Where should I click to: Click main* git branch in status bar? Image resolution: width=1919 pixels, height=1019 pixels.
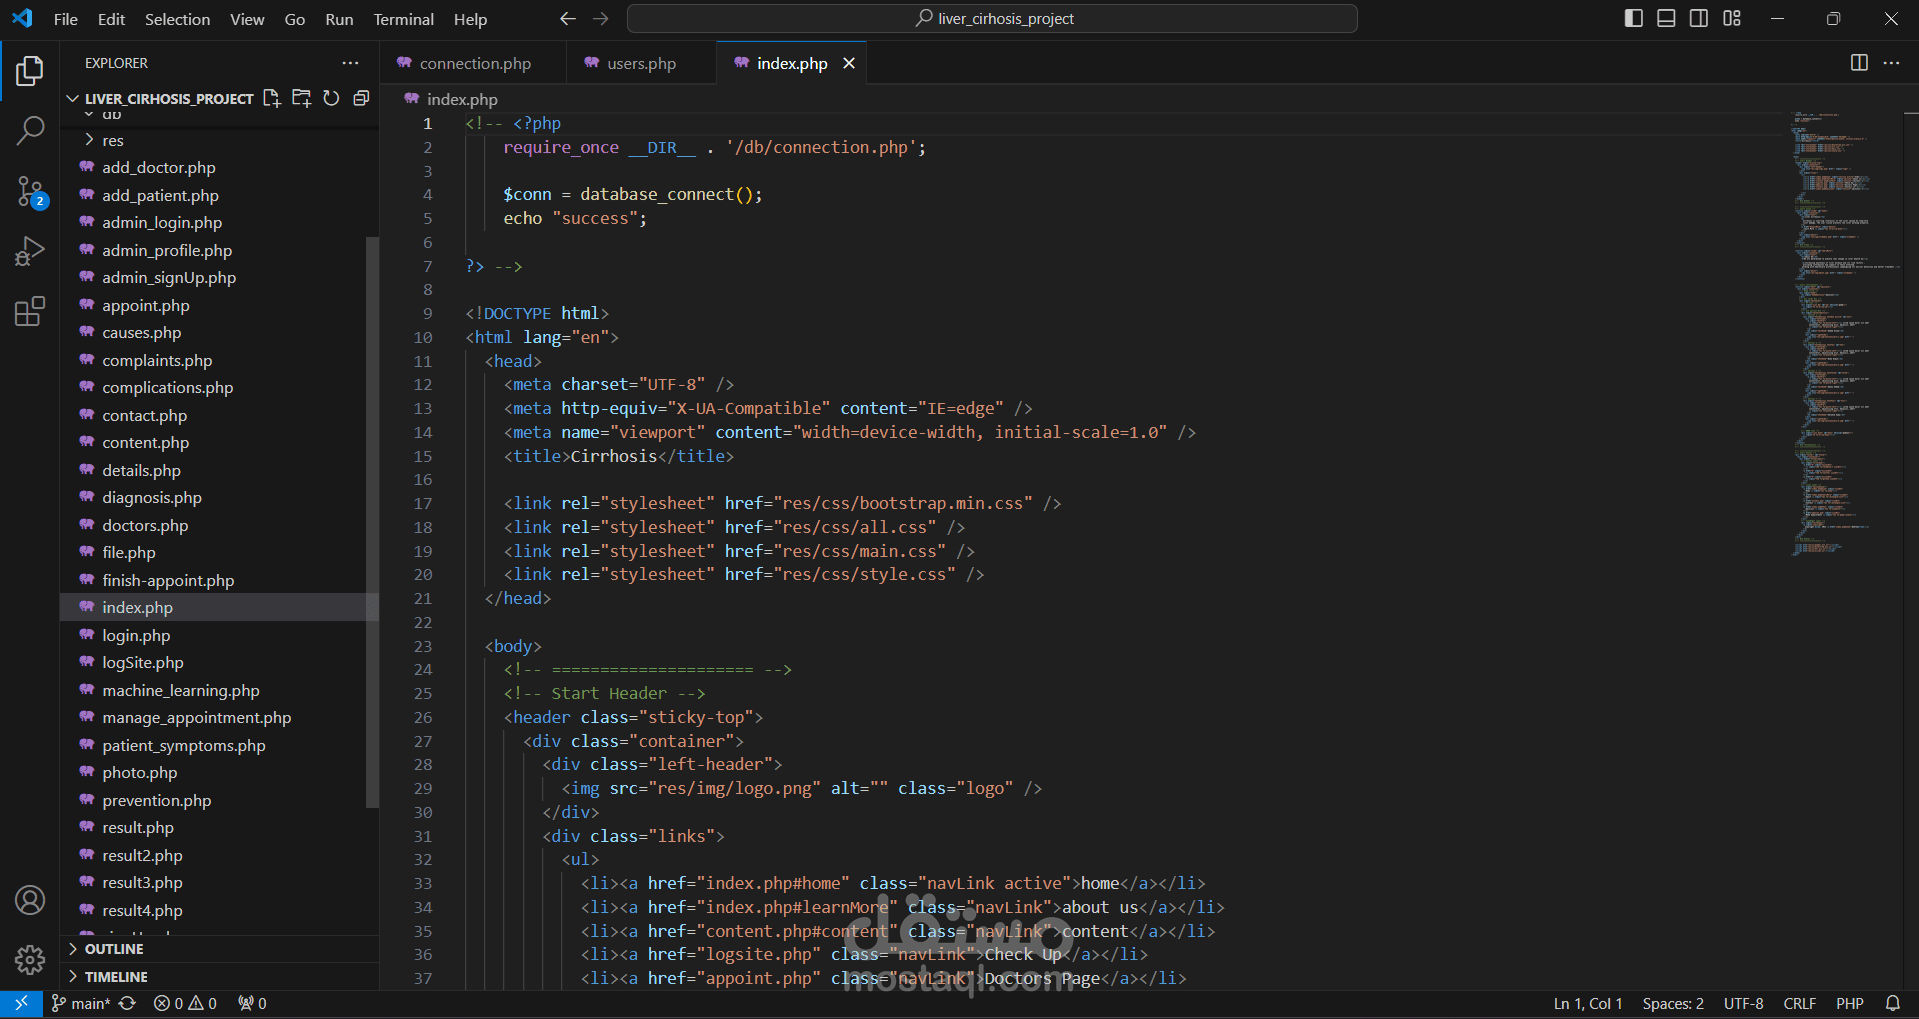[81, 1003]
